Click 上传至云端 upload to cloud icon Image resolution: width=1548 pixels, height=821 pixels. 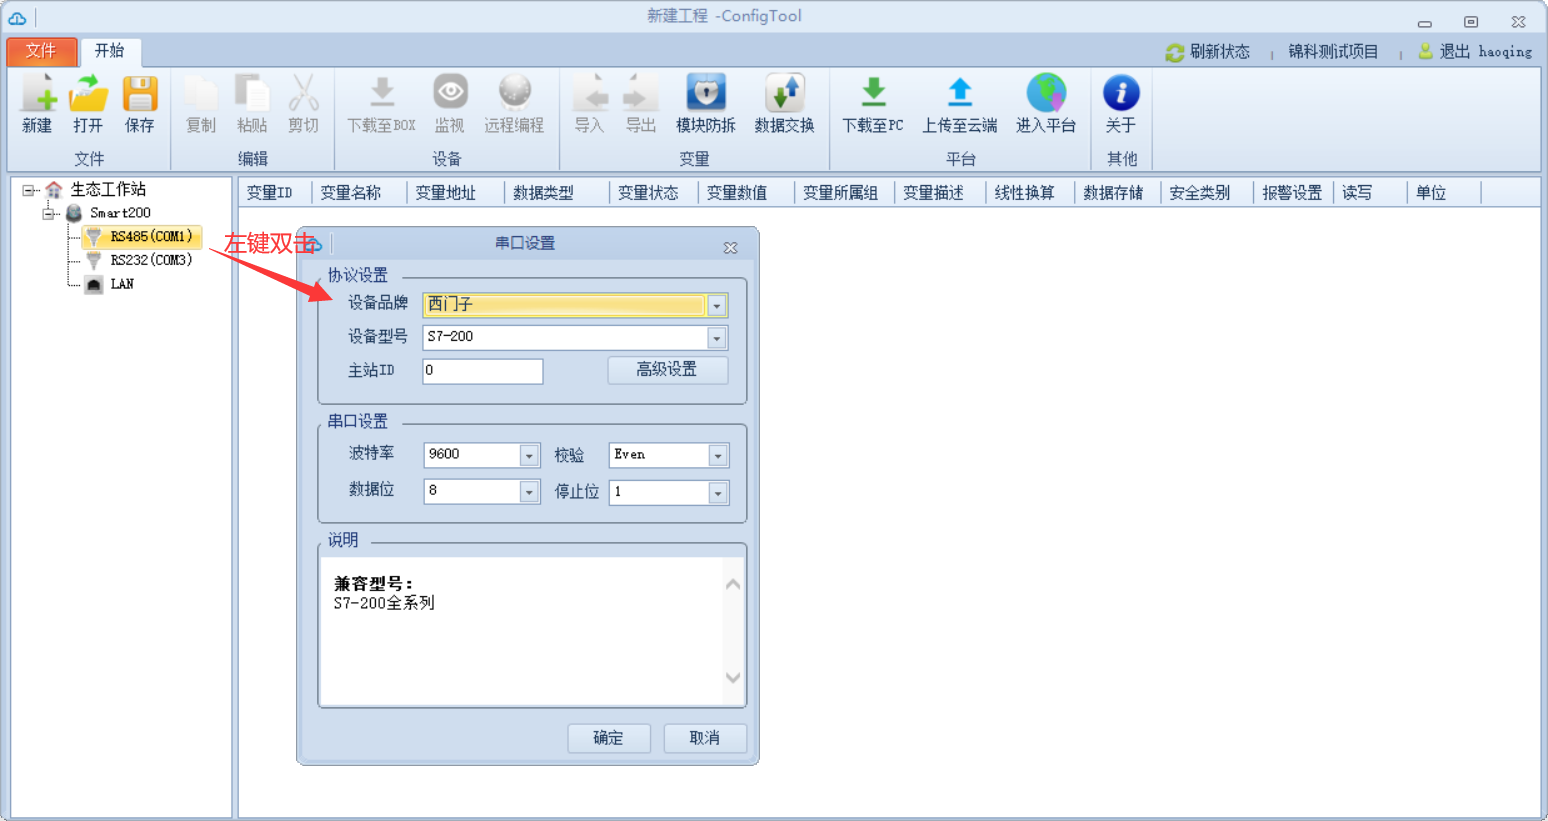coord(960,93)
